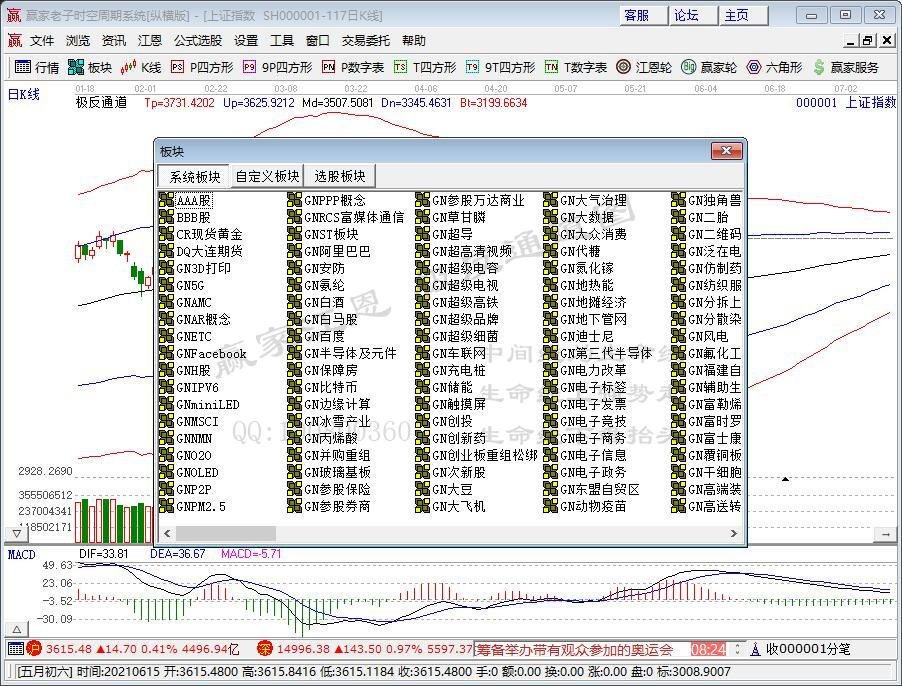Select the GN5G sector item
Viewport: 902px width, 686px height.
pos(189,285)
